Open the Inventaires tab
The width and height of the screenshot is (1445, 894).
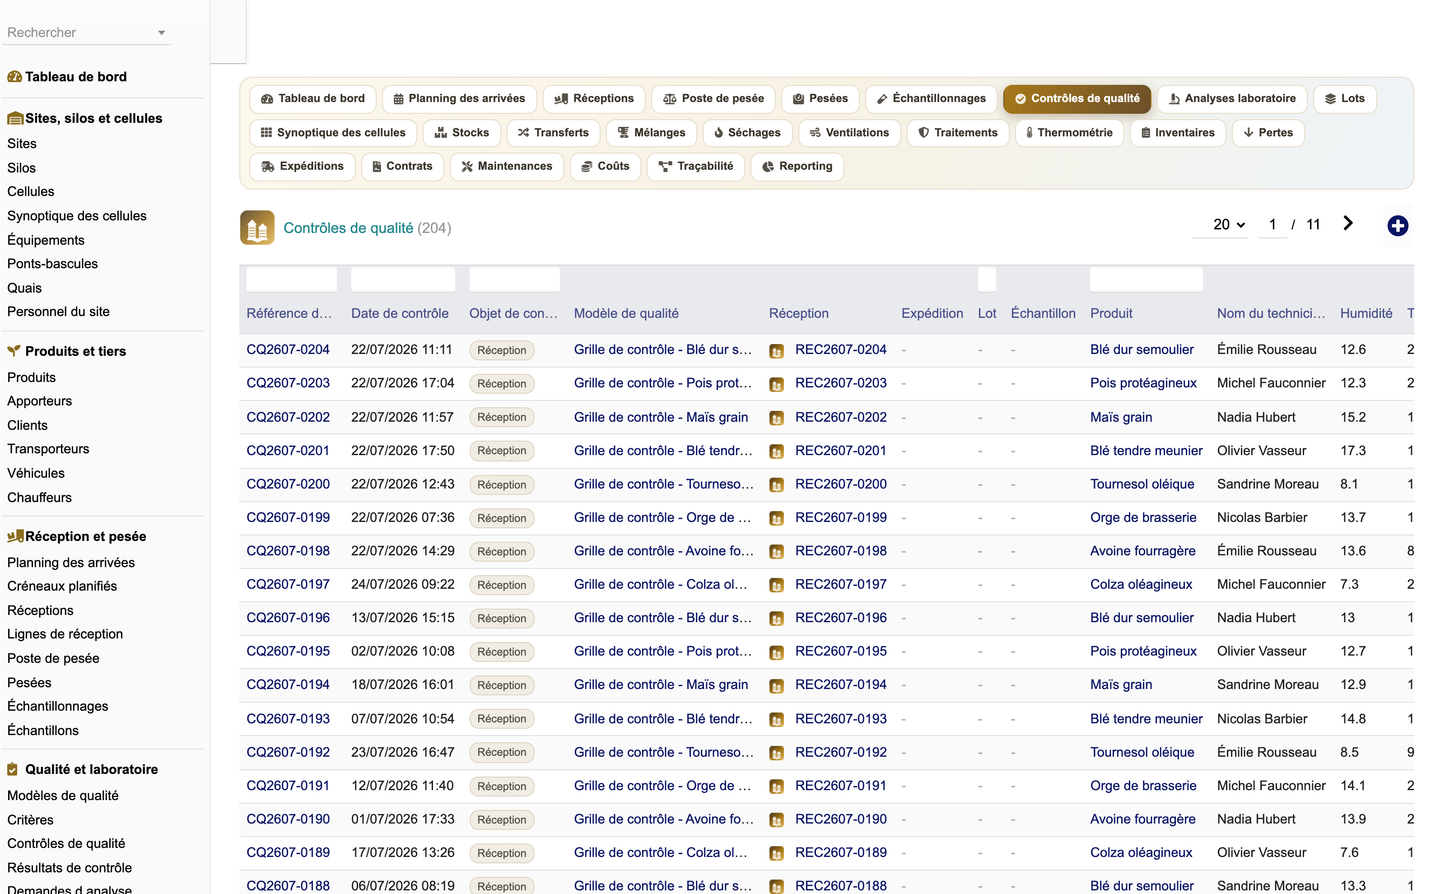pyautogui.click(x=1178, y=133)
